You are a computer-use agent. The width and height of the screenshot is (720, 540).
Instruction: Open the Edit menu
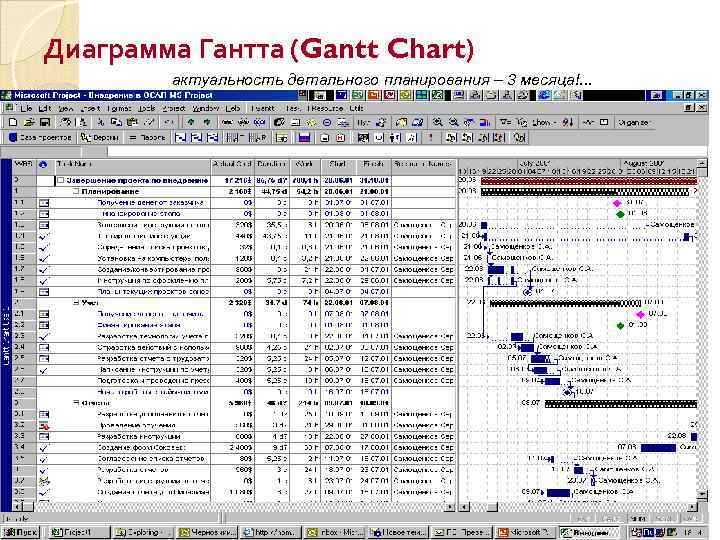45,108
